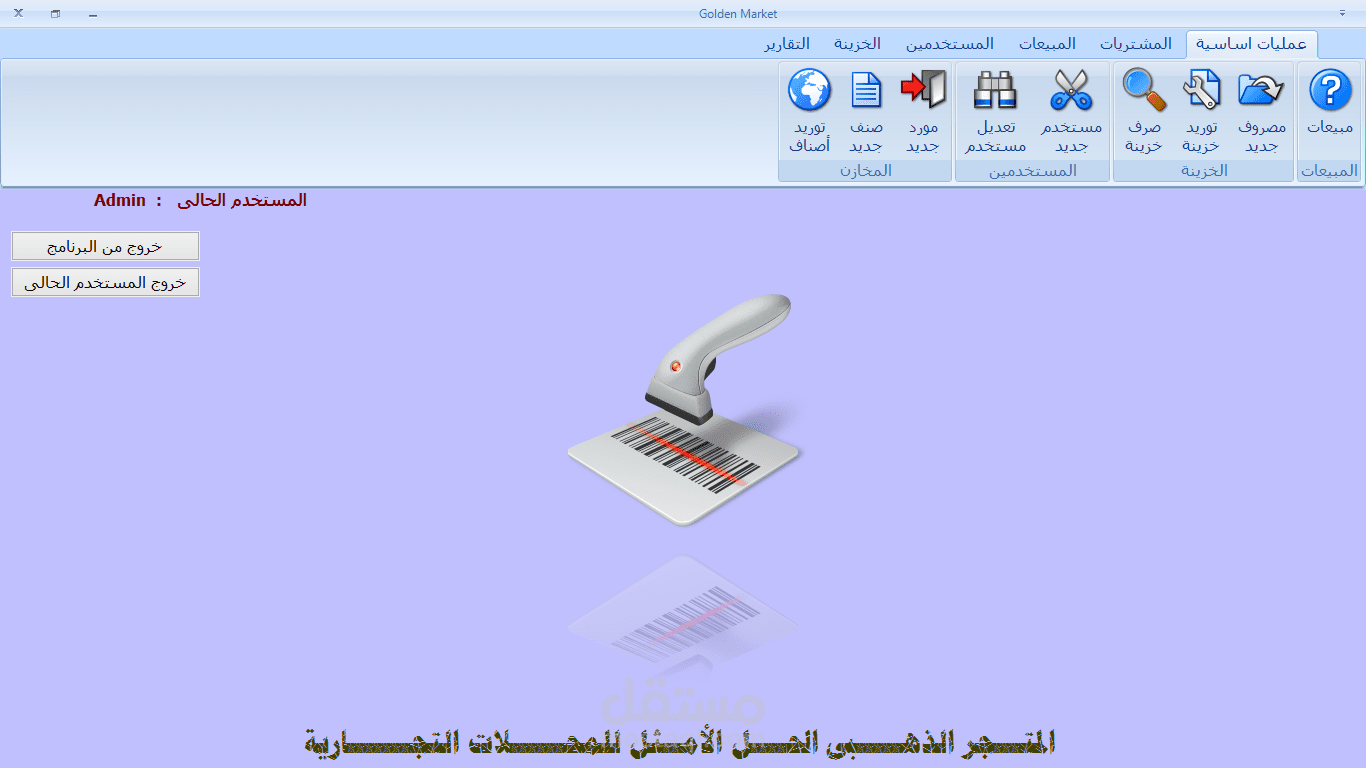Minimize the Golden Market window
The image size is (1366, 768).
[x=93, y=14]
